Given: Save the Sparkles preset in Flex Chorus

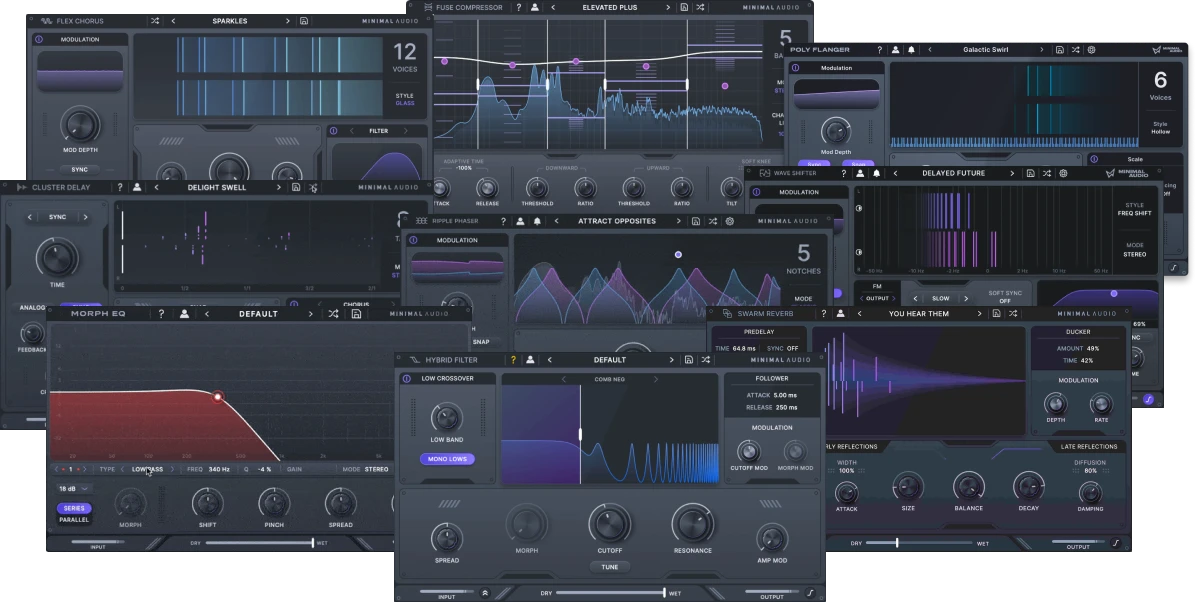Looking at the screenshot, I should pyautogui.click(x=304, y=21).
